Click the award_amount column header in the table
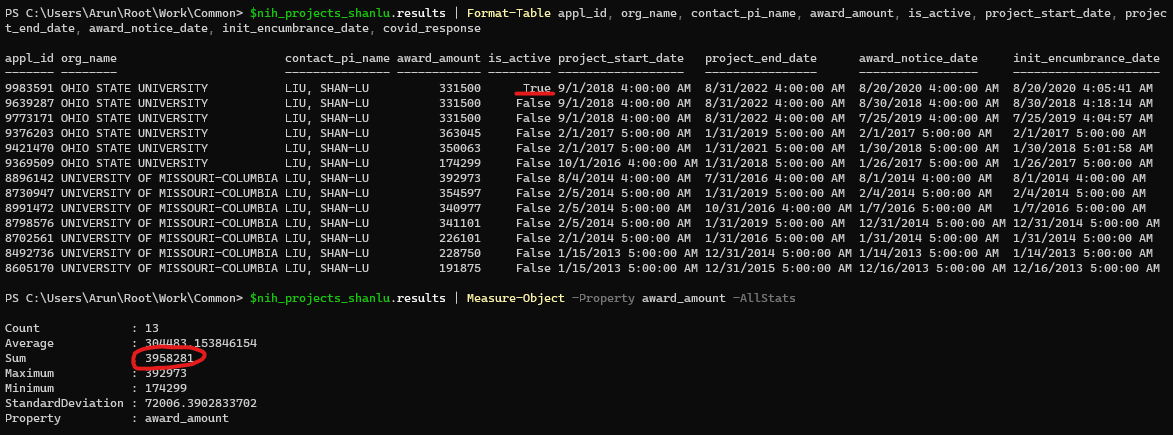Viewport: 1173px width, 435px height. point(439,59)
